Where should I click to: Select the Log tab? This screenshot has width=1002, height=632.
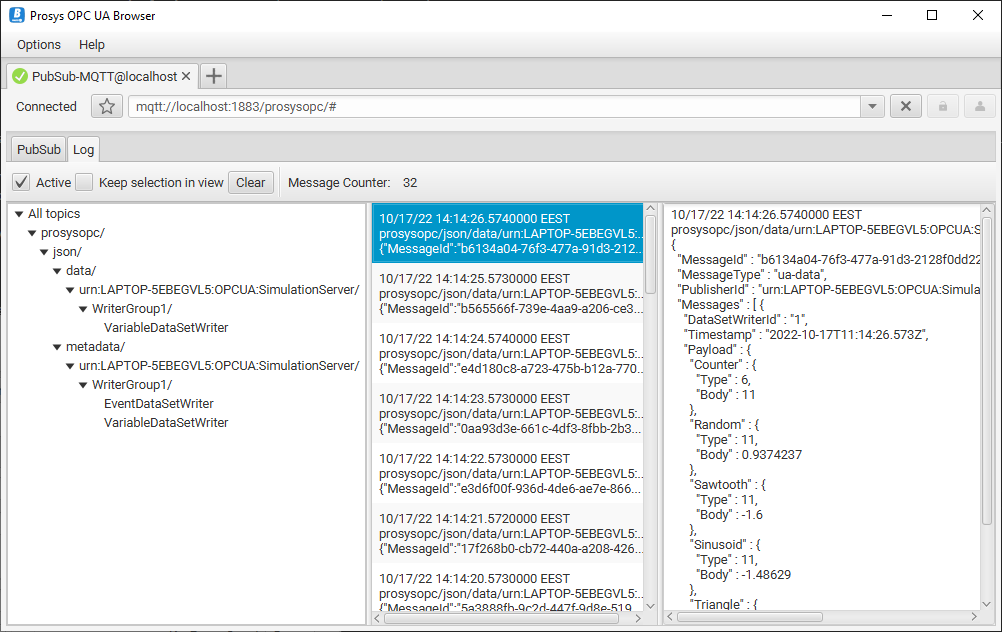coord(83,149)
